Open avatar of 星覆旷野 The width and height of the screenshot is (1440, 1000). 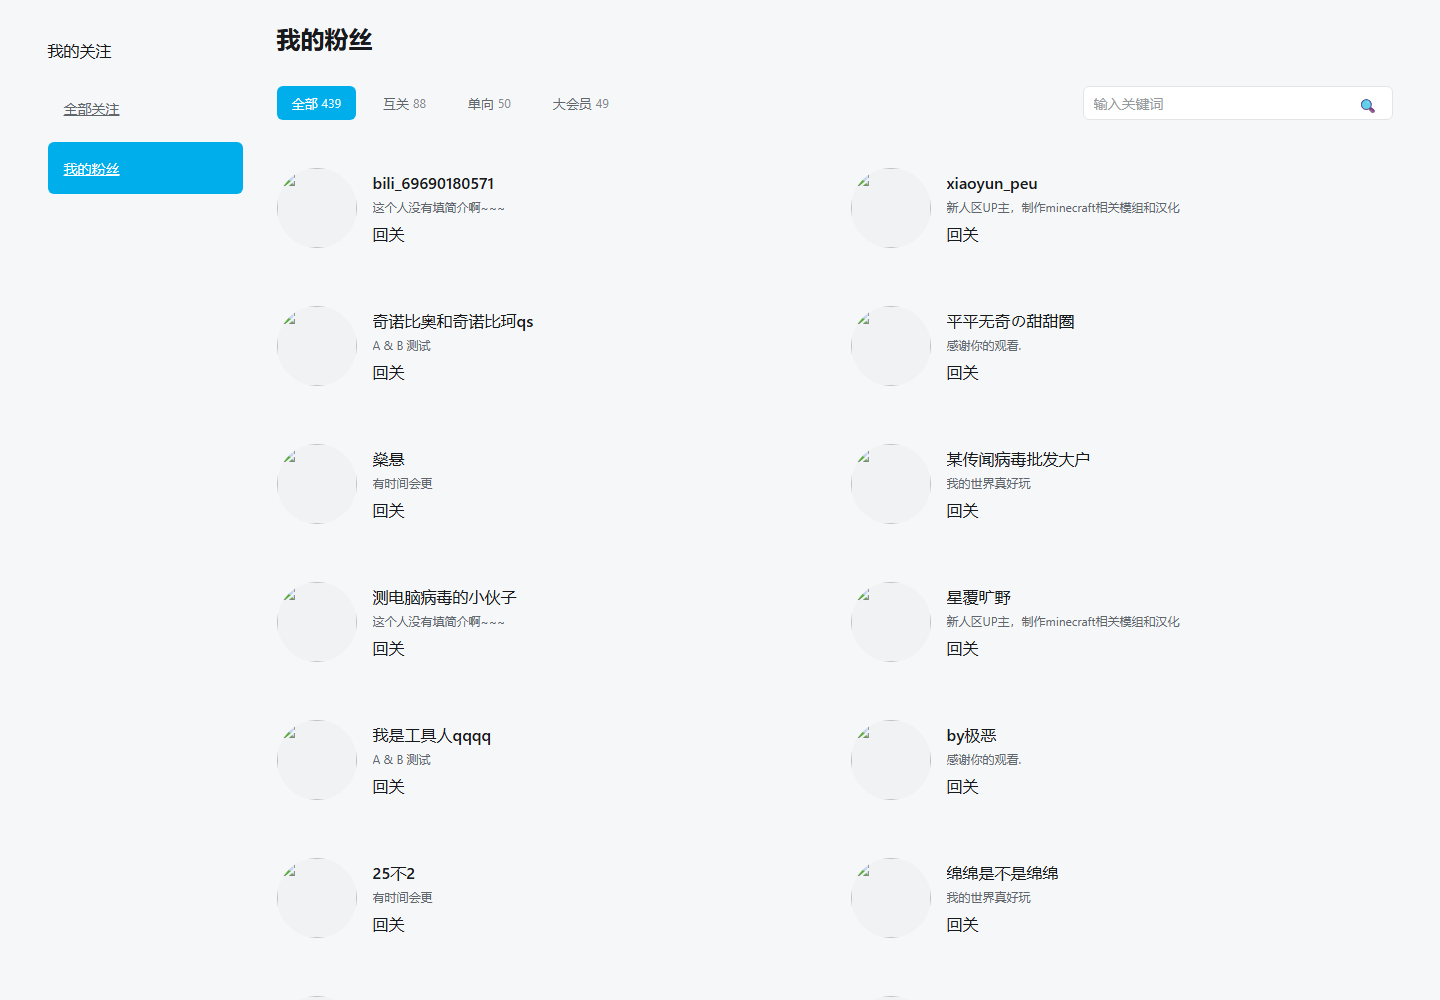pos(891,622)
